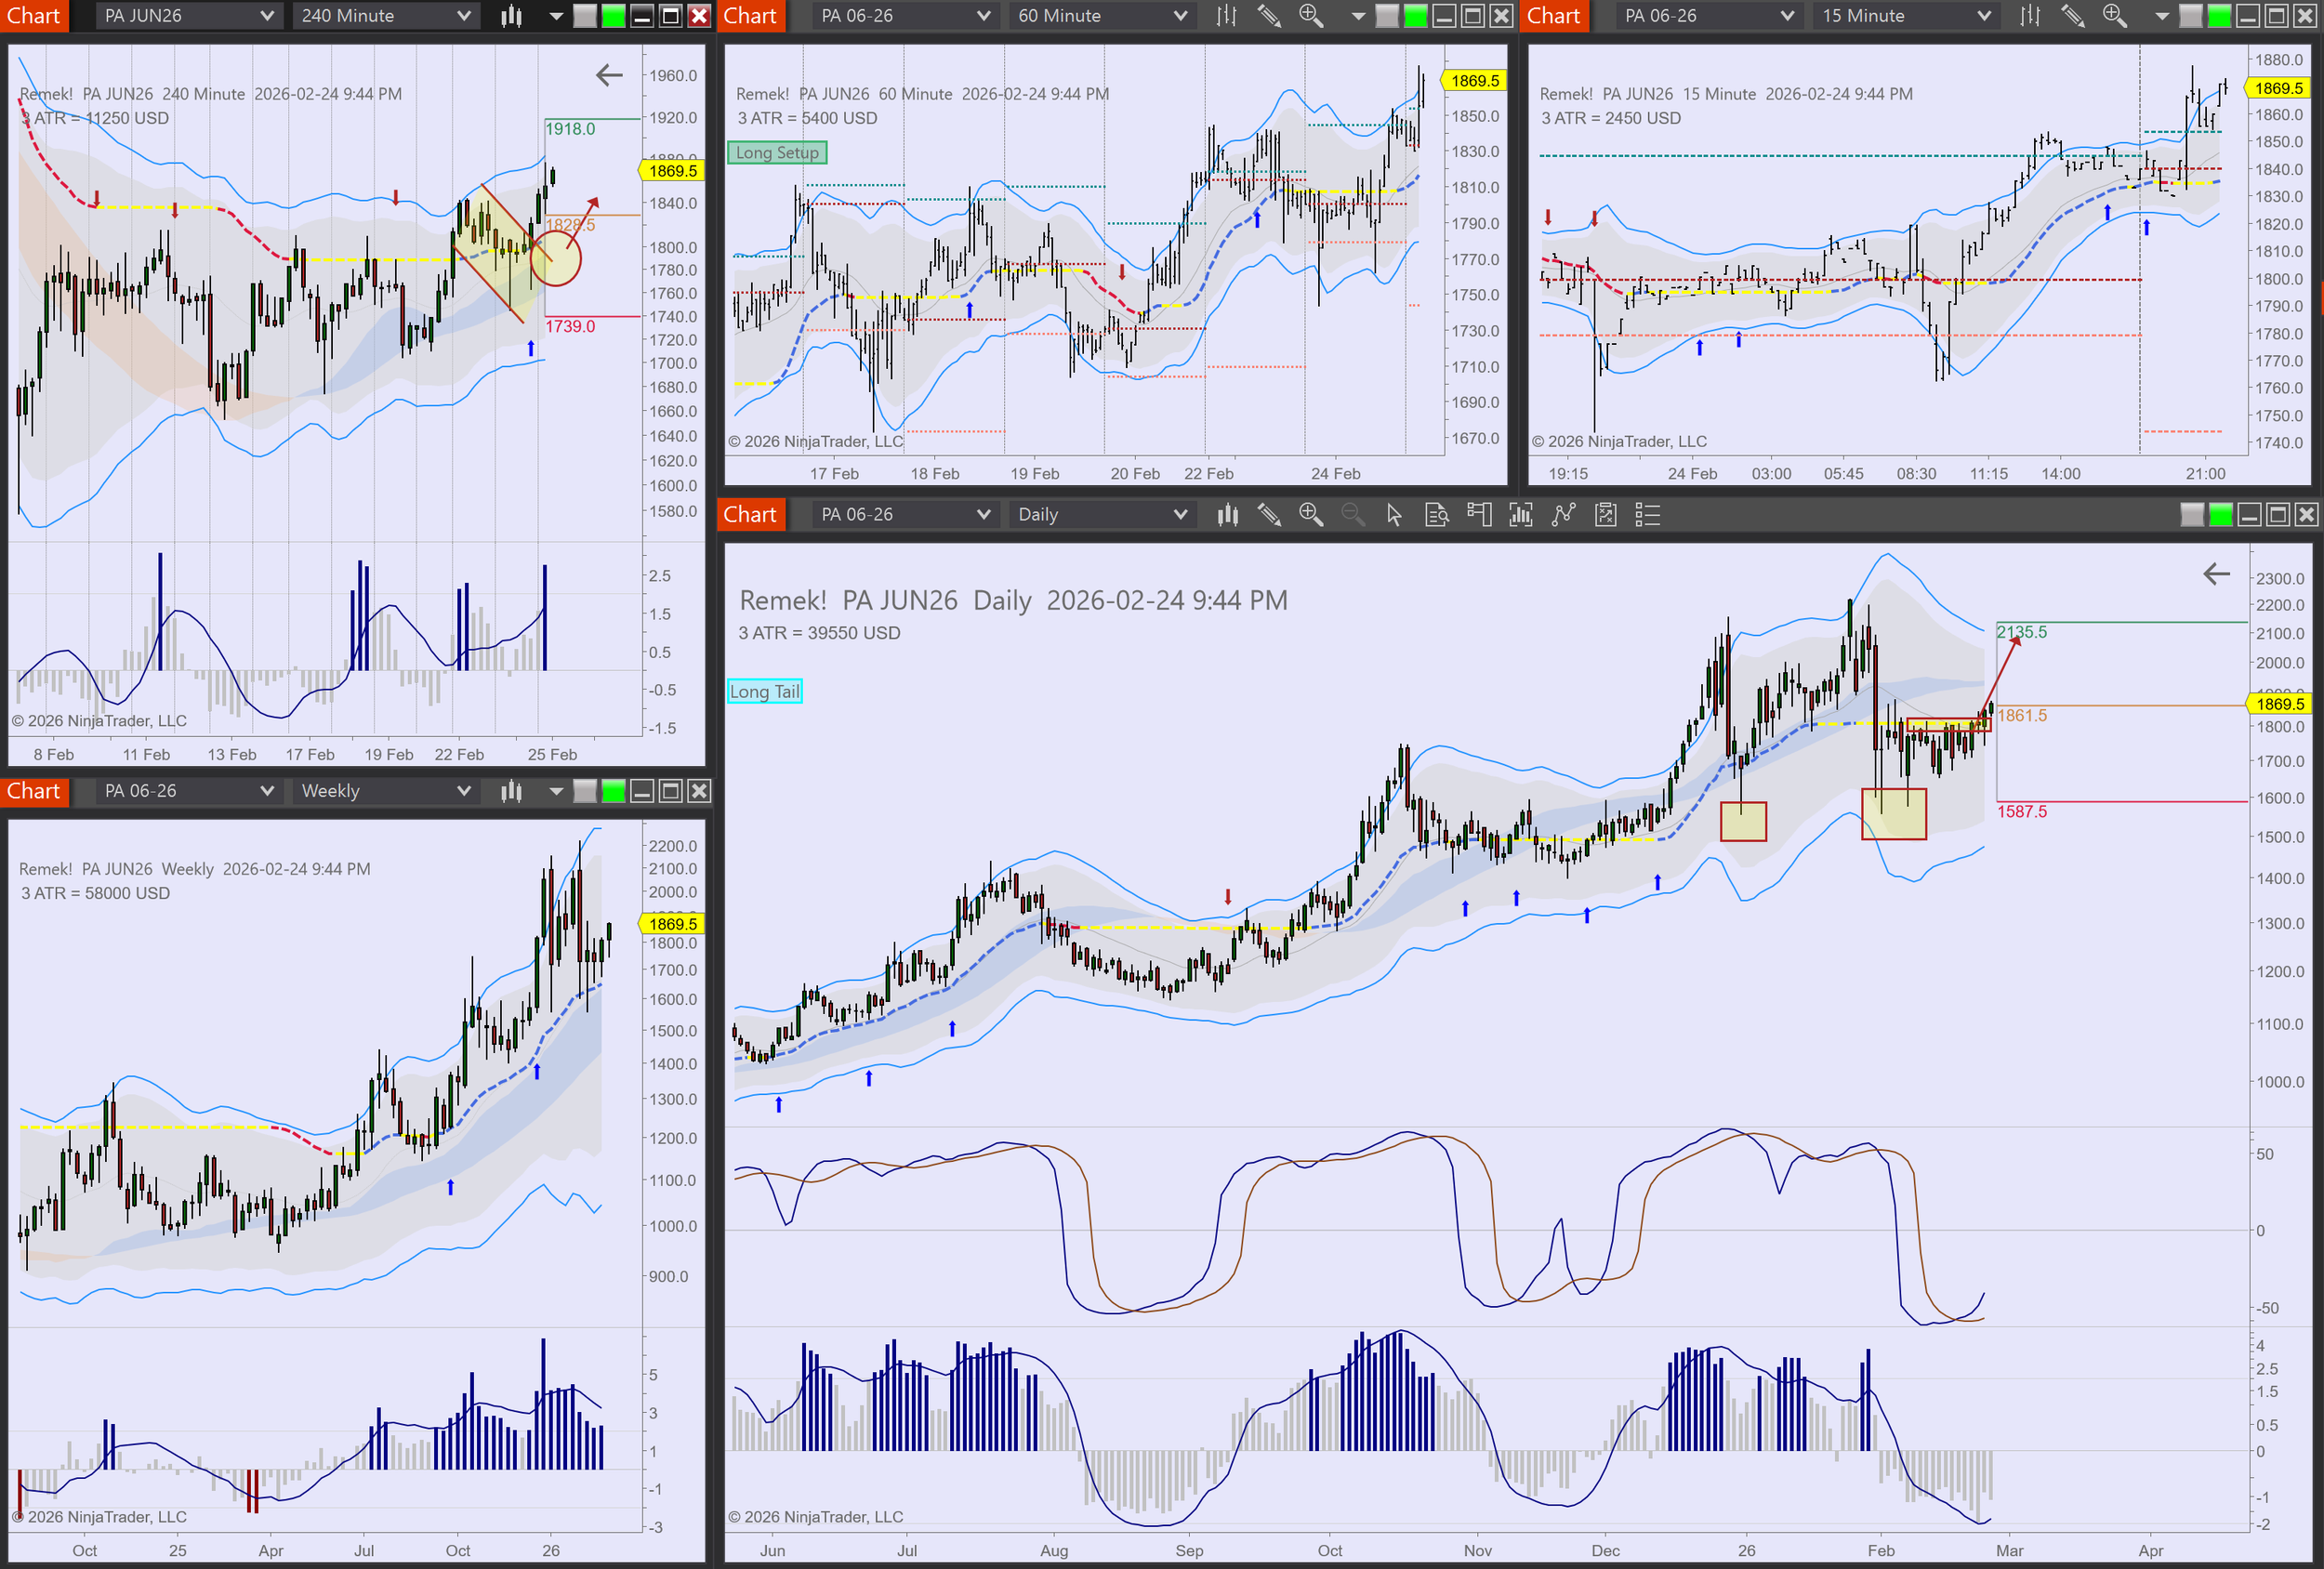Toggle green link button on 60 Minute chart
The width and height of the screenshot is (2324, 1569).
[1415, 16]
